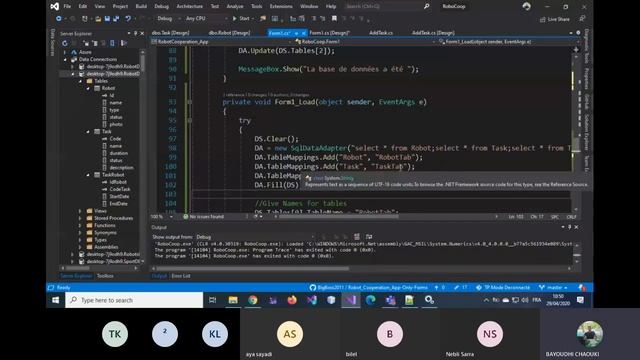Pin the Server Explorer panel

click(136, 33)
